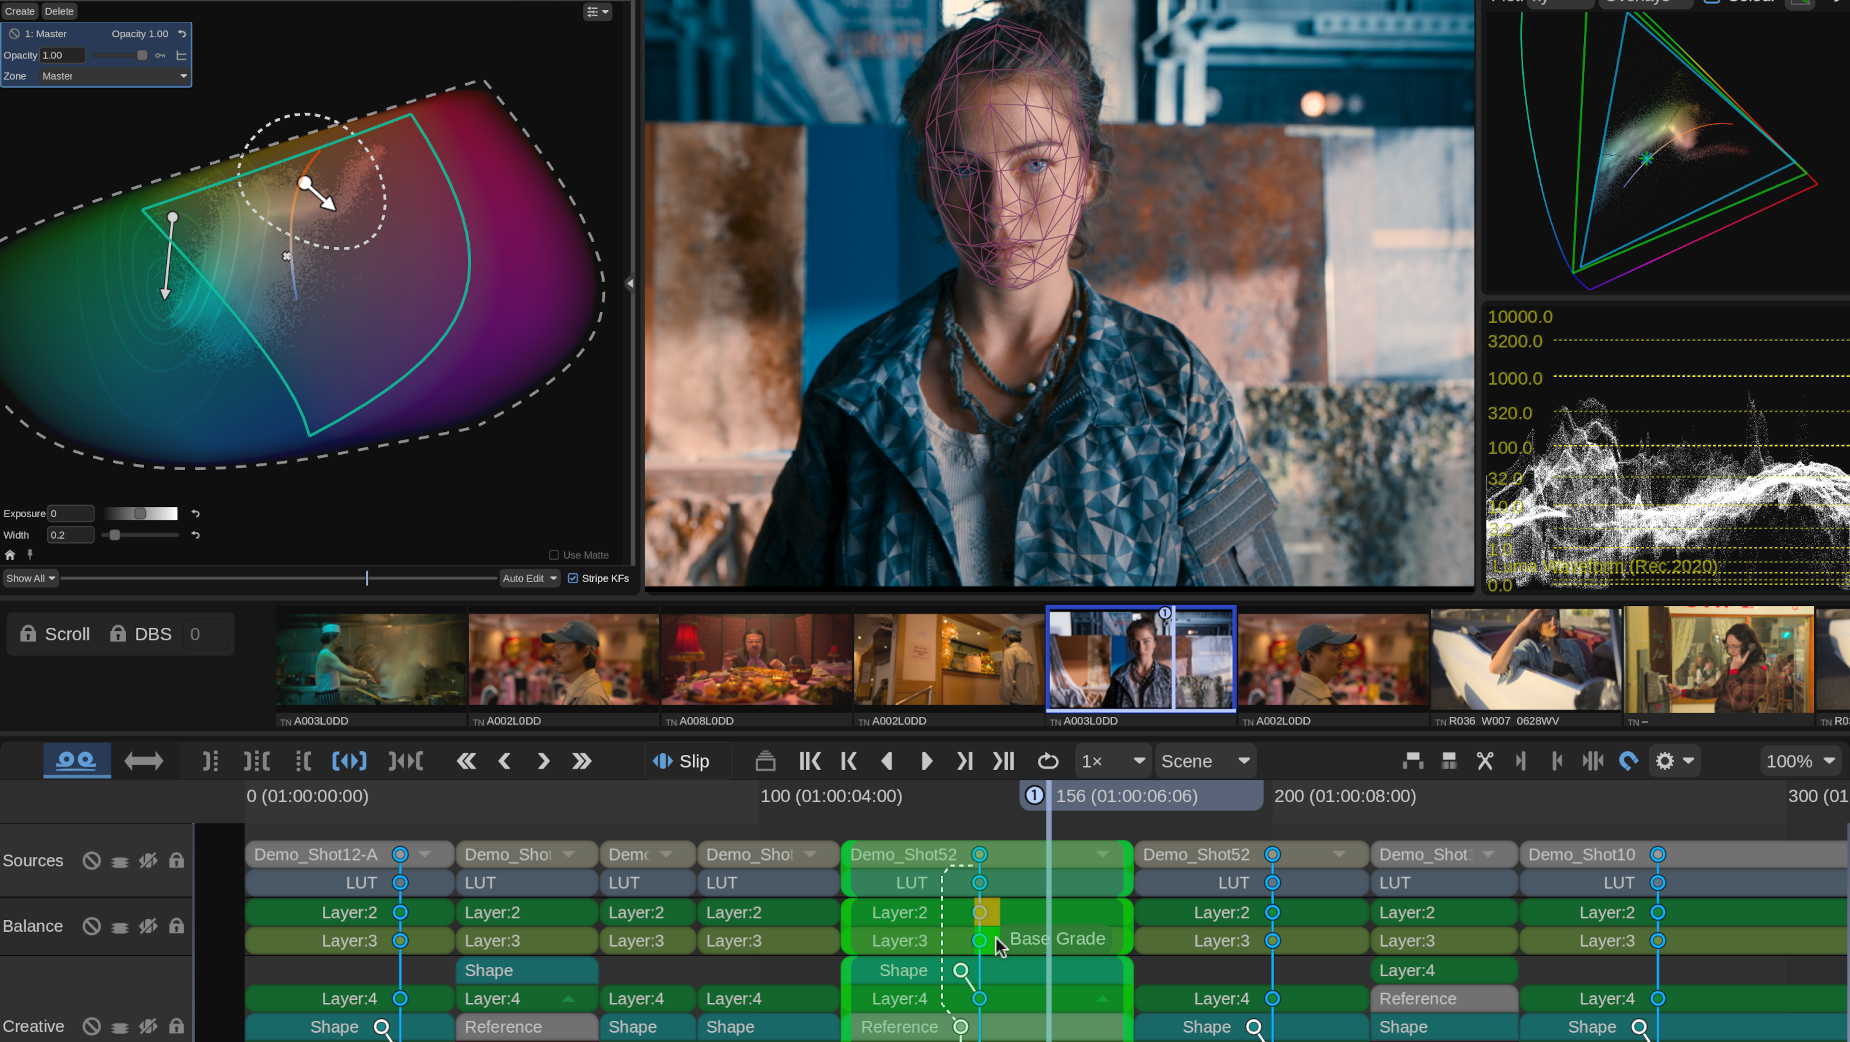This screenshot has height=1042, width=1850.
Task: Disable the Stripe KFs checkbox
Action: pyautogui.click(x=572, y=578)
